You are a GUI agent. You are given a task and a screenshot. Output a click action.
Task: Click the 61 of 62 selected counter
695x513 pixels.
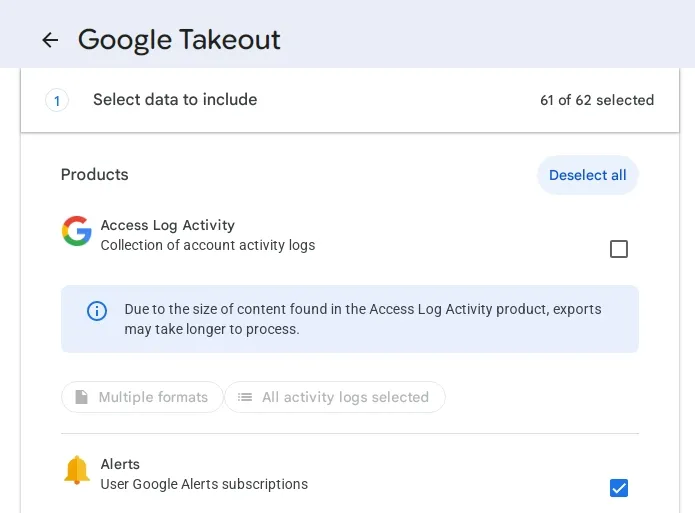pyautogui.click(x=597, y=100)
